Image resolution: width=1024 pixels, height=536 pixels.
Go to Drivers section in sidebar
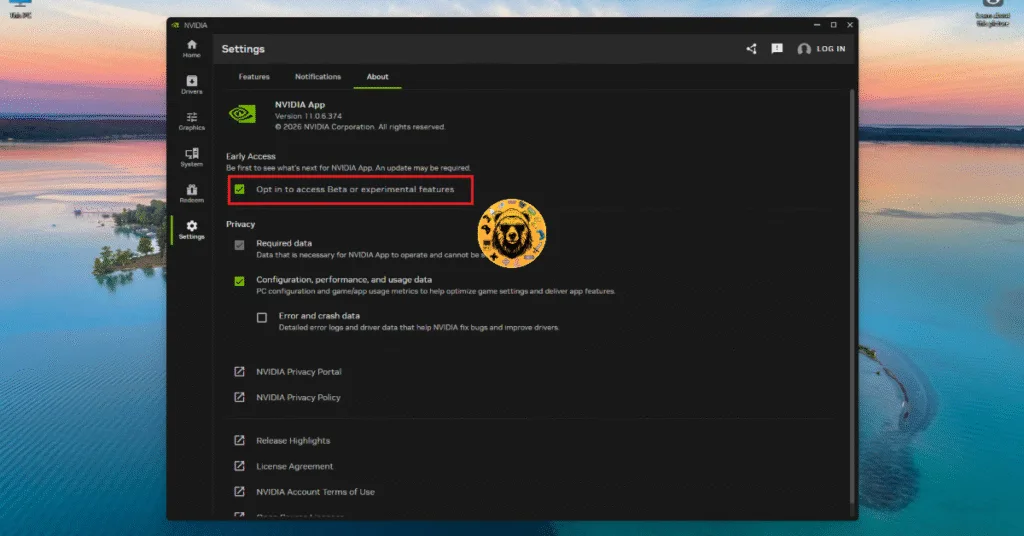(191, 85)
